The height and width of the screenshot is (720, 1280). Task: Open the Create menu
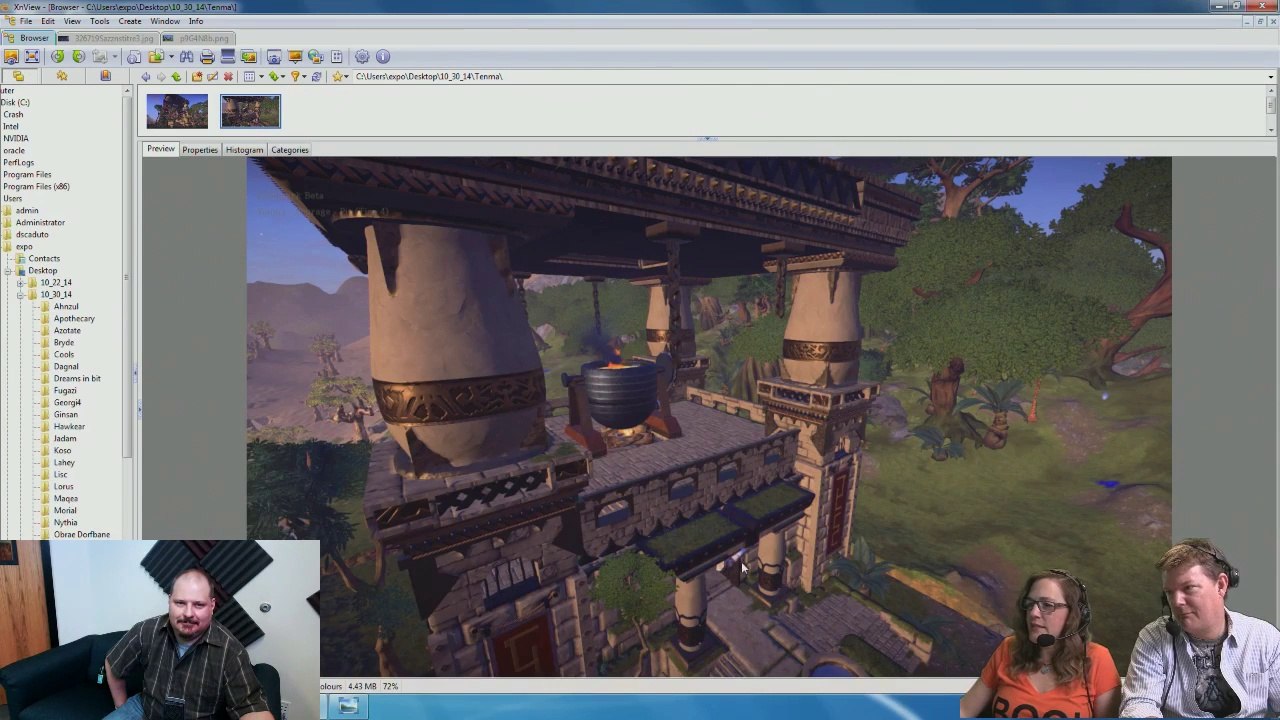(130, 21)
